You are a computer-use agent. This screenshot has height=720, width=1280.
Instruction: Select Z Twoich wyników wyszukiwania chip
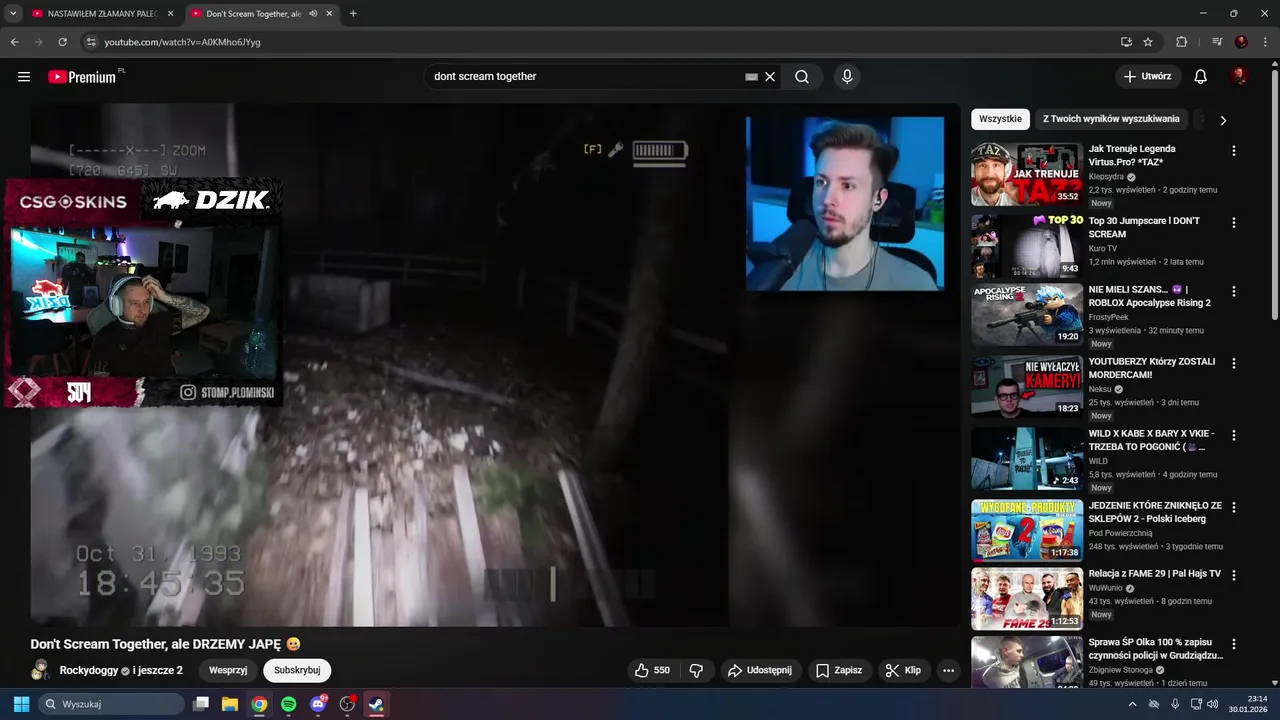click(1111, 119)
